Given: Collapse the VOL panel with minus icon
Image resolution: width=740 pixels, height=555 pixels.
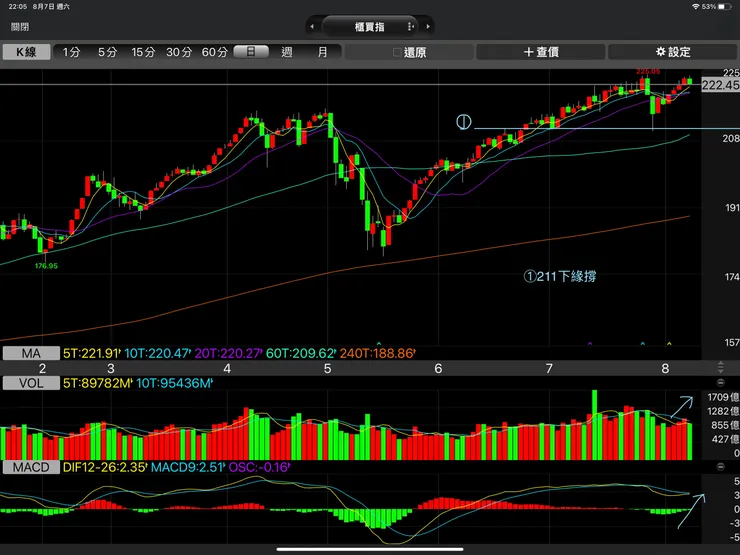Looking at the screenshot, I should (x=720, y=383).
